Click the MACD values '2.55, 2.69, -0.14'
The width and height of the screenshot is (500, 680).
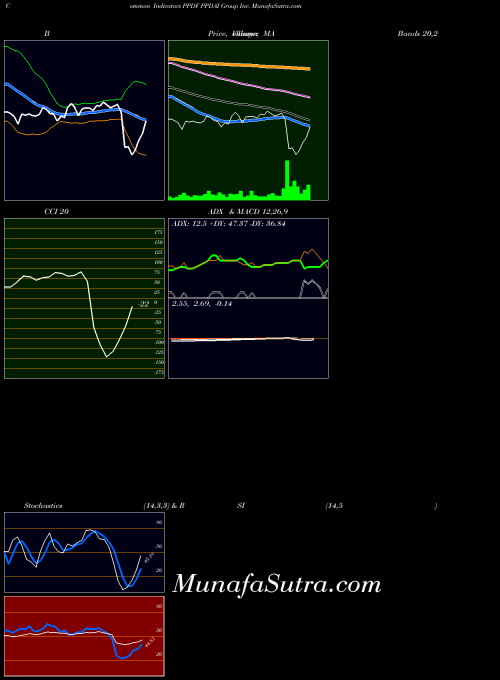tap(202, 304)
